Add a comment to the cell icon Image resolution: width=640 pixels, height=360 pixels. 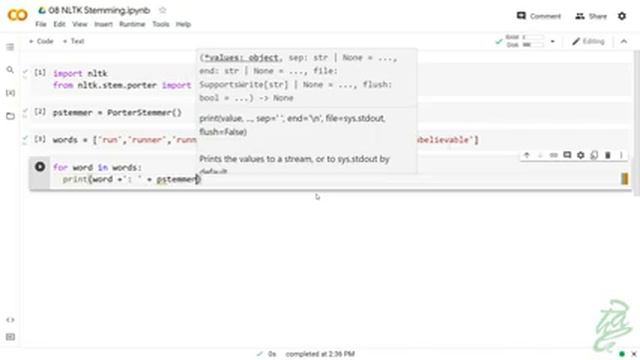click(567, 155)
